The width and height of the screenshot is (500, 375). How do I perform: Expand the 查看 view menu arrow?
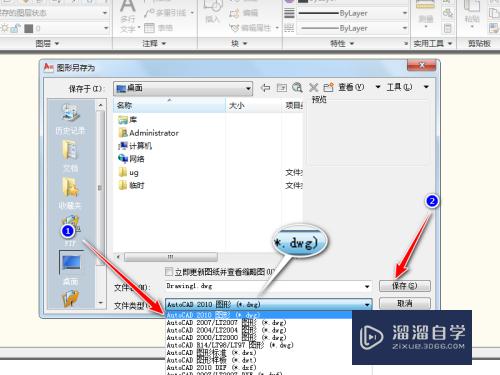tap(378, 87)
